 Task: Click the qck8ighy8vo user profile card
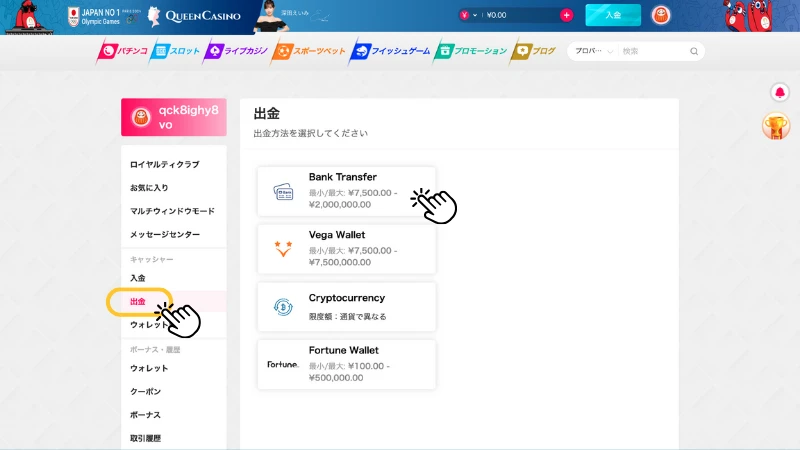[x=174, y=117]
